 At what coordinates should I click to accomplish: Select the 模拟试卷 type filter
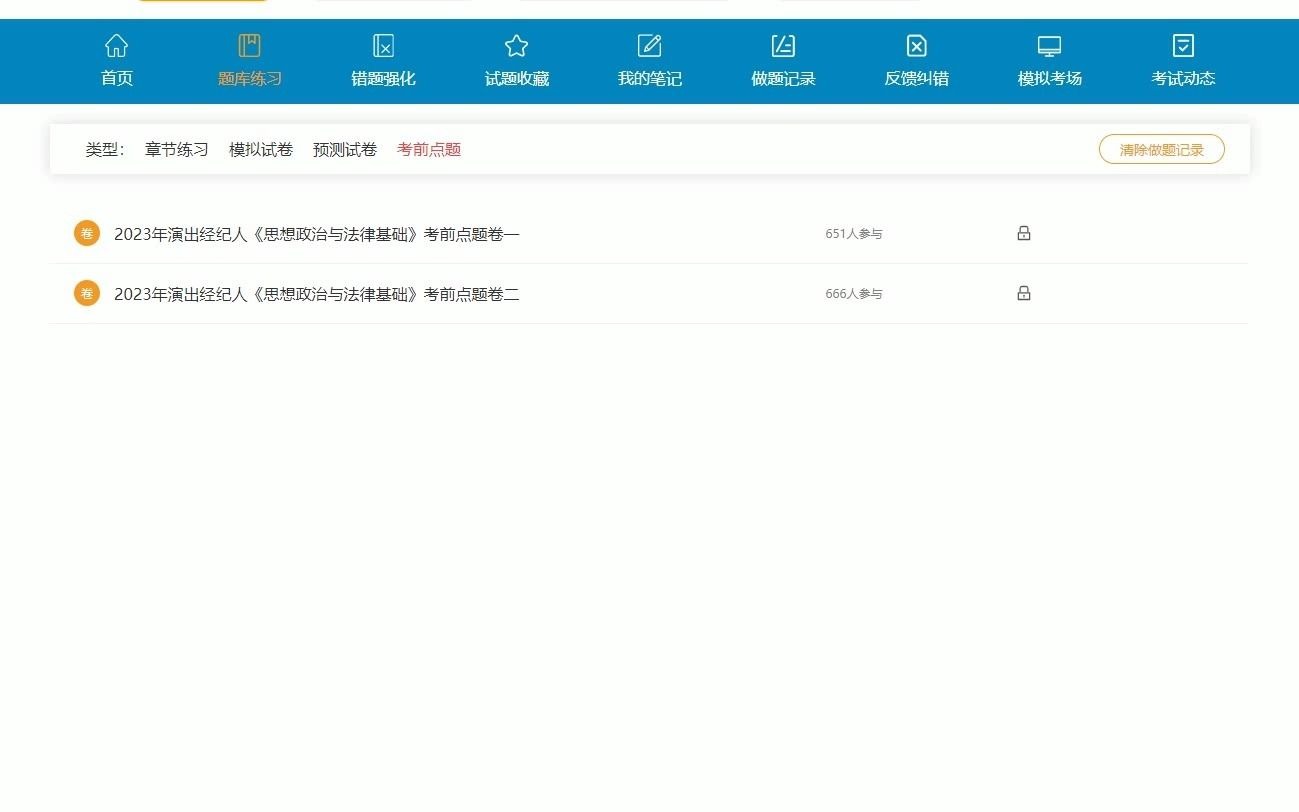pyautogui.click(x=261, y=150)
